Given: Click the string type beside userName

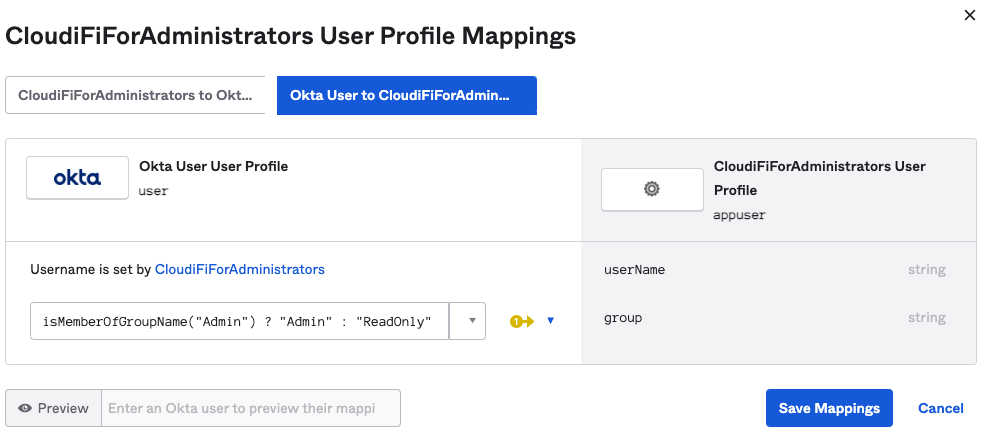Looking at the screenshot, I should tap(927, 270).
